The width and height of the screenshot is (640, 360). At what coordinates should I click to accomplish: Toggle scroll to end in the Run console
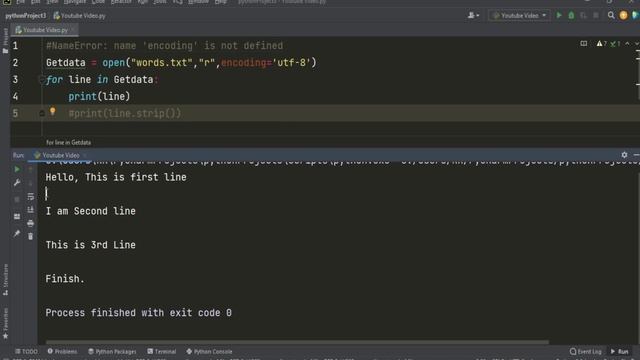click(31, 210)
